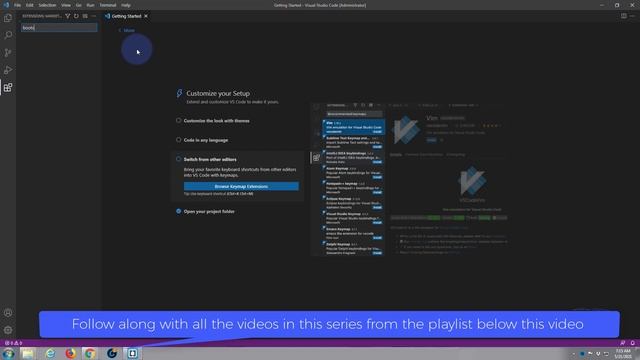The height and width of the screenshot is (360, 640).
Task: Click the split editor icon
Action: tap(624, 16)
